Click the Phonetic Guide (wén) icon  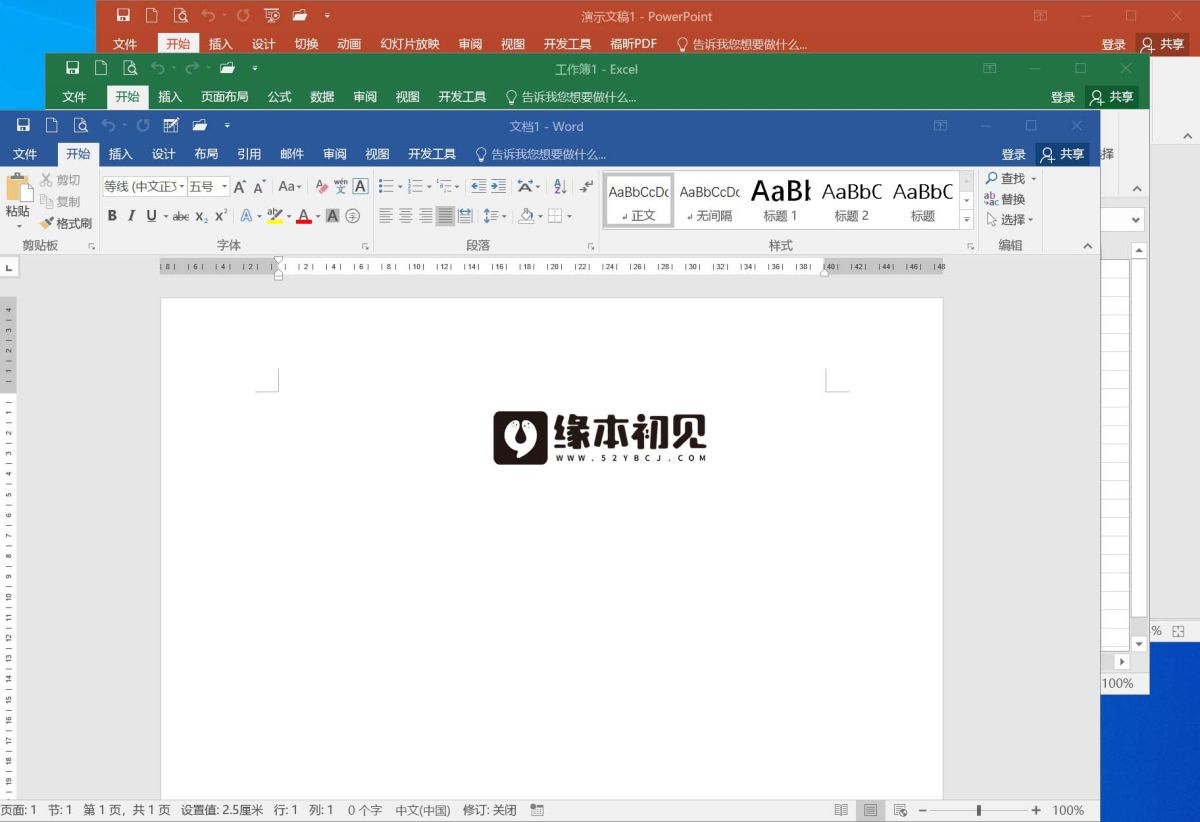(x=341, y=186)
